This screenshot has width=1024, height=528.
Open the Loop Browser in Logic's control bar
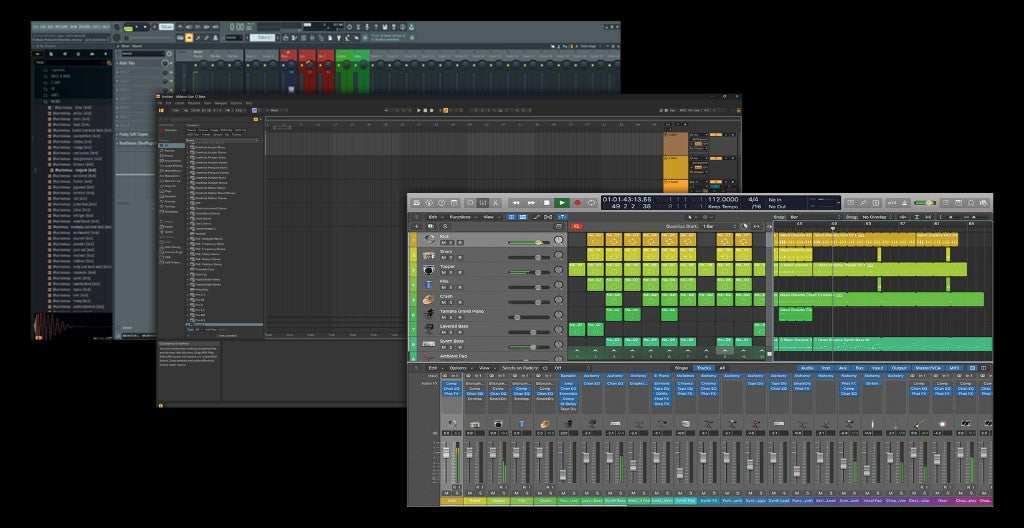(970, 203)
